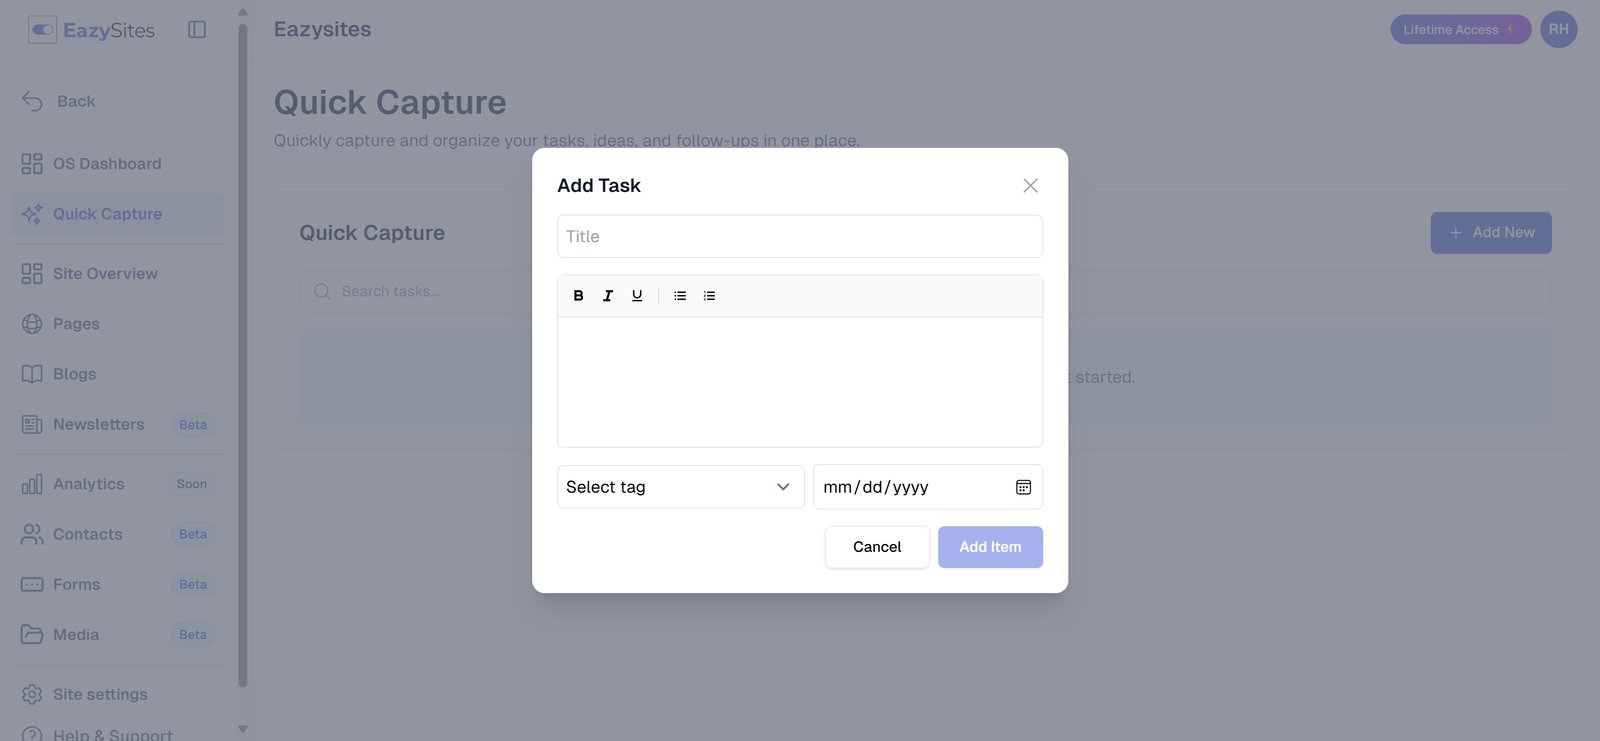Click the Cancel button
The height and width of the screenshot is (741, 1600).
pos(877,547)
